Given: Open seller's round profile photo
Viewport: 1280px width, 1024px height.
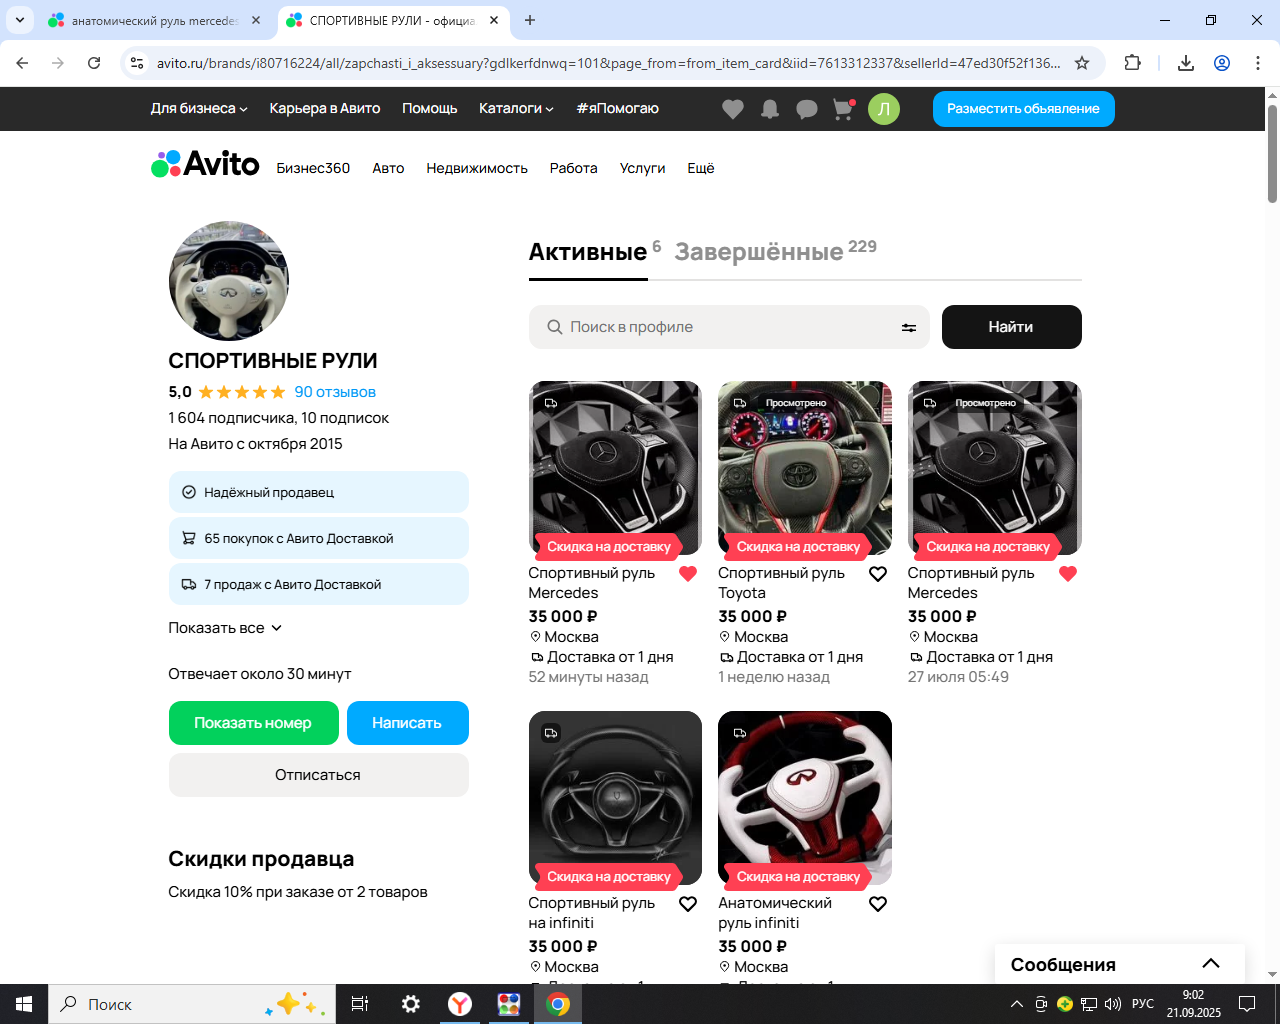Looking at the screenshot, I should [229, 281].
